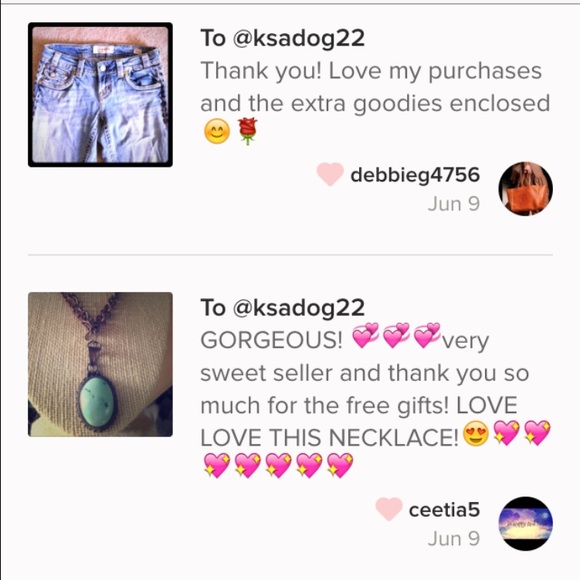Click the 'Thank you! Love my purchases' text

(x=371, y=71)
